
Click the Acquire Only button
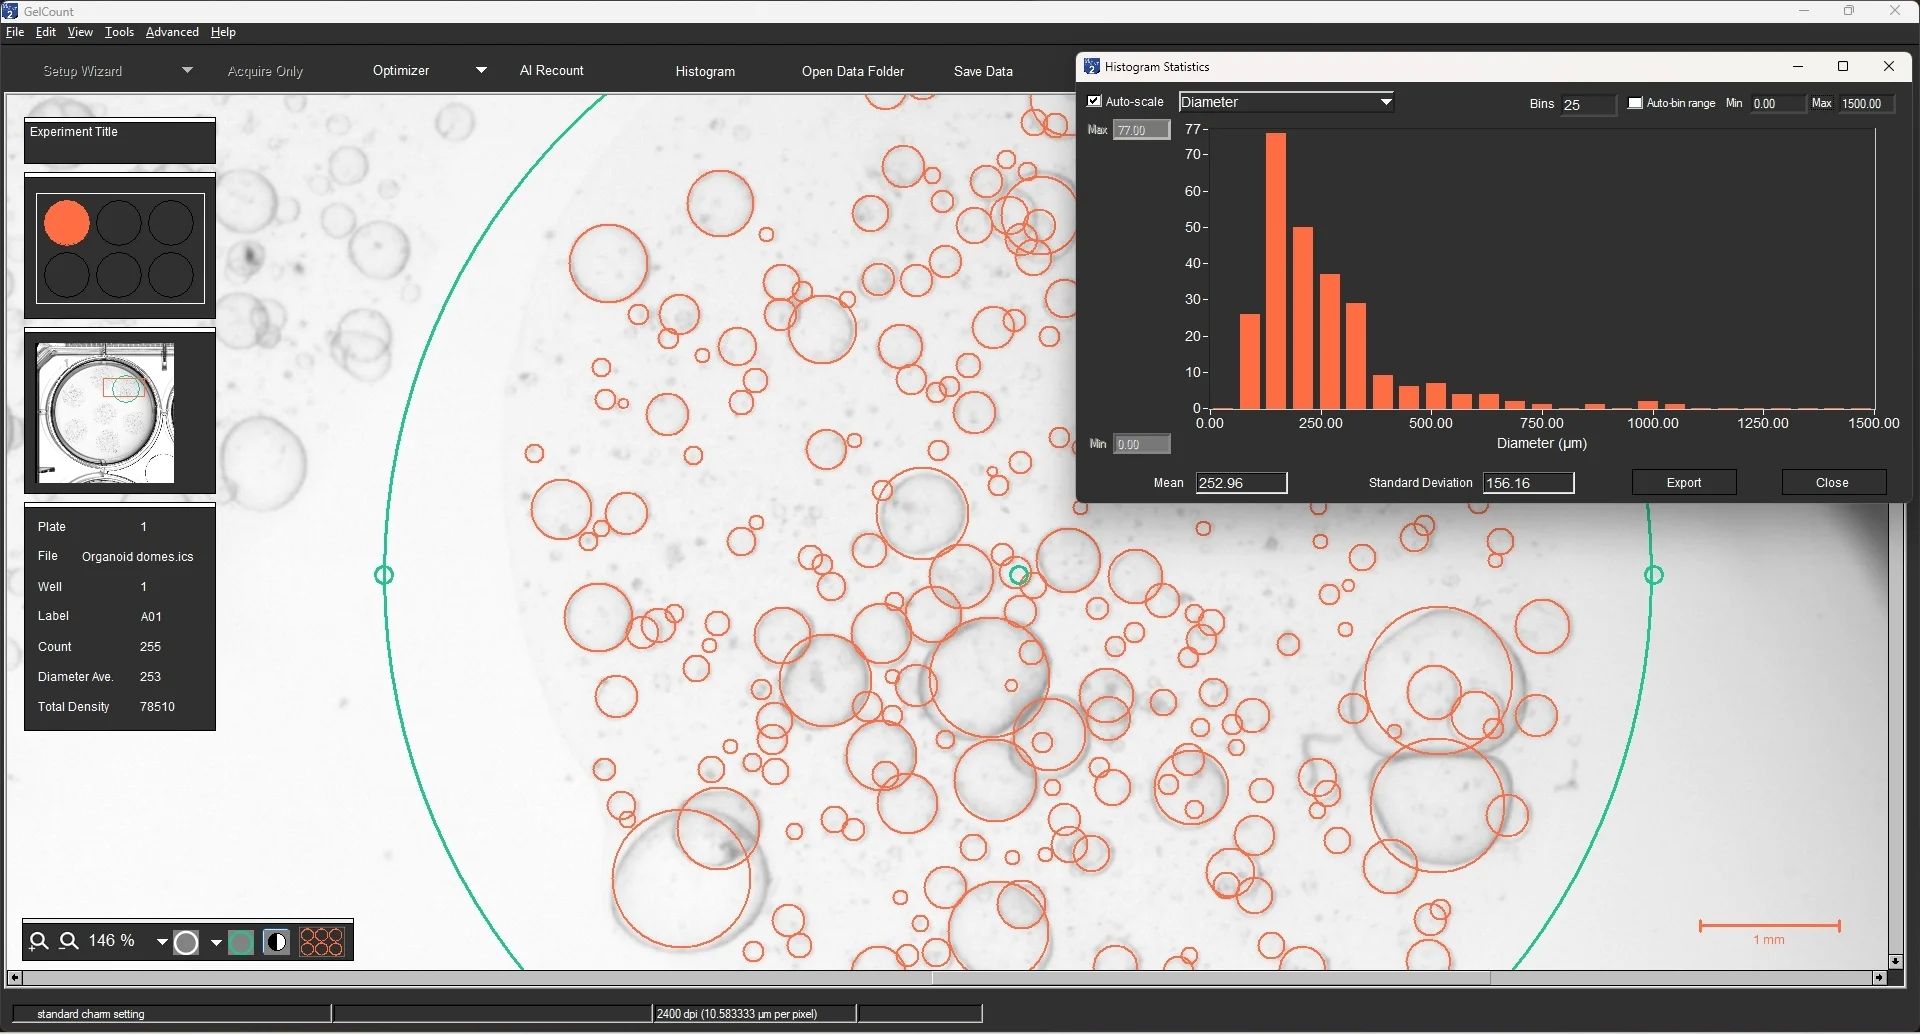pos(265,71)
